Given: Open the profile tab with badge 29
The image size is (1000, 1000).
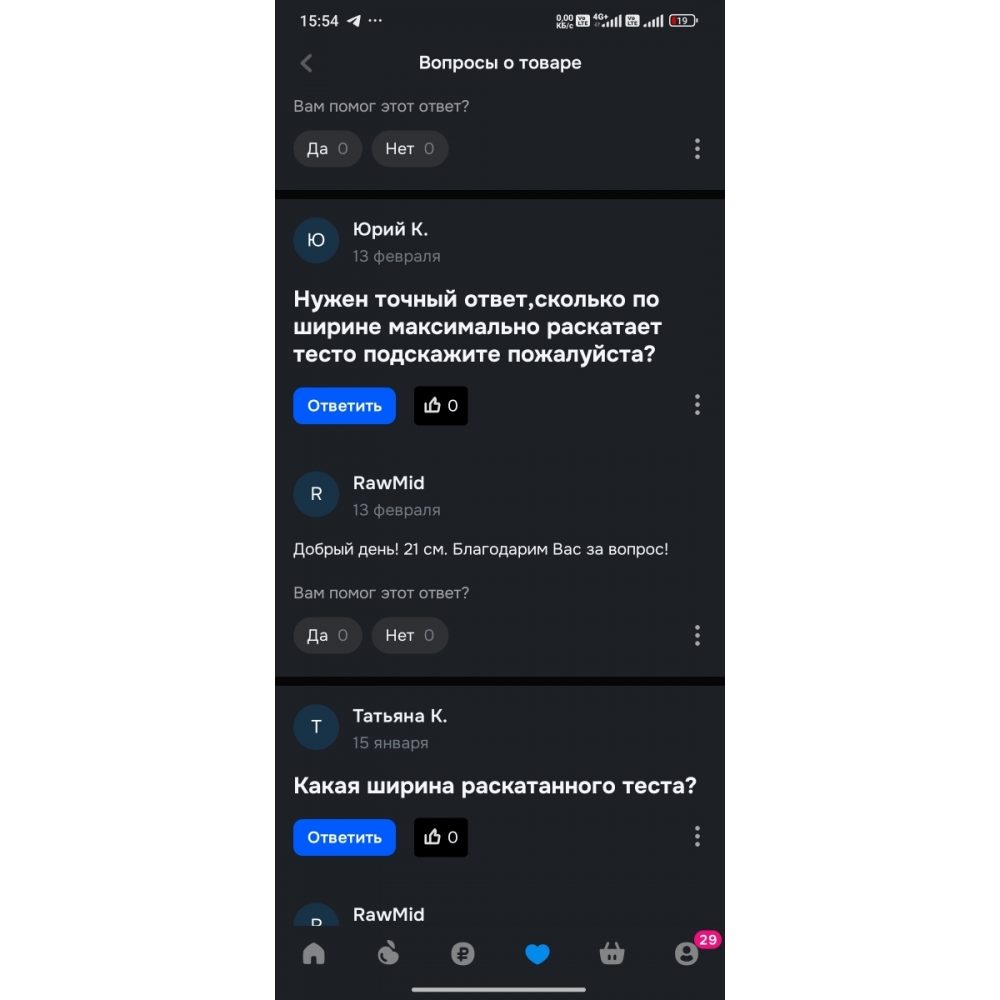Looking at the screenshot, I should click(686, 954).
